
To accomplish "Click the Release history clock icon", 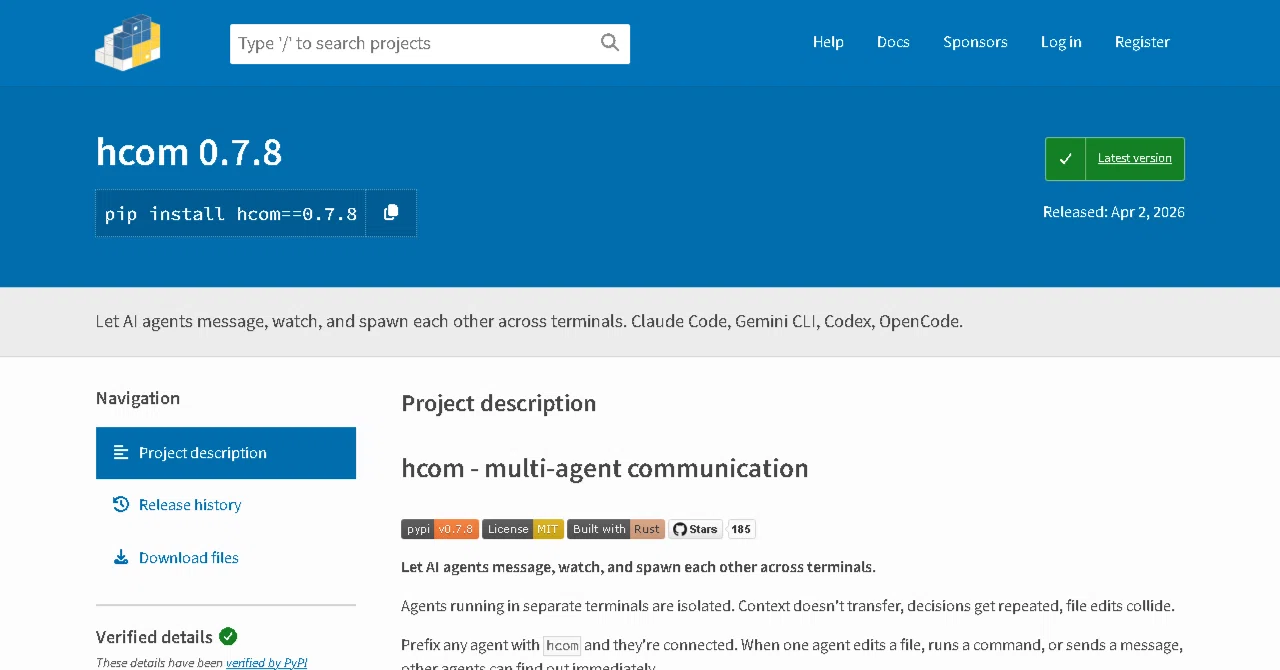I will [x=121, y=505].
